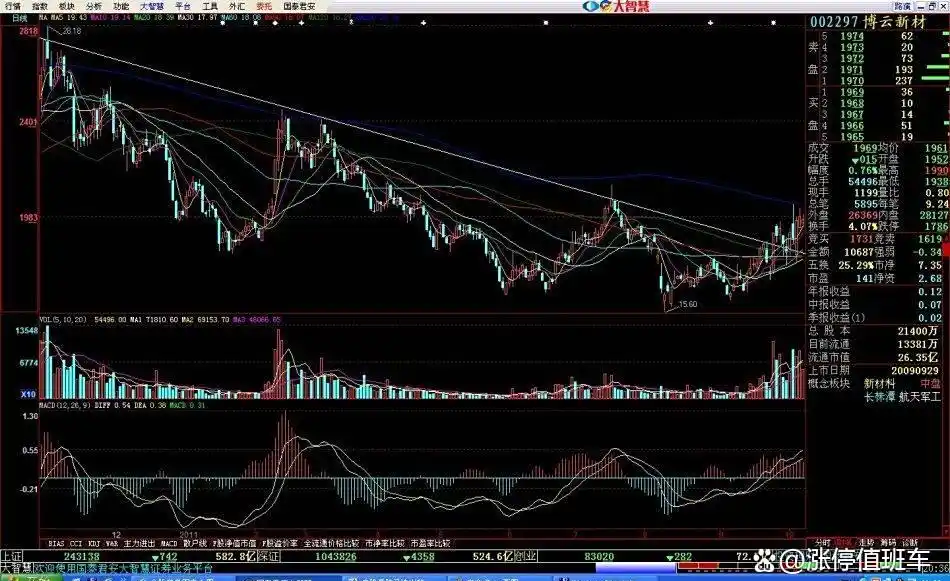950x581 pixels.
Task: Click the VOL(5,10,20) indicator label
Action: tap(64, 319)
